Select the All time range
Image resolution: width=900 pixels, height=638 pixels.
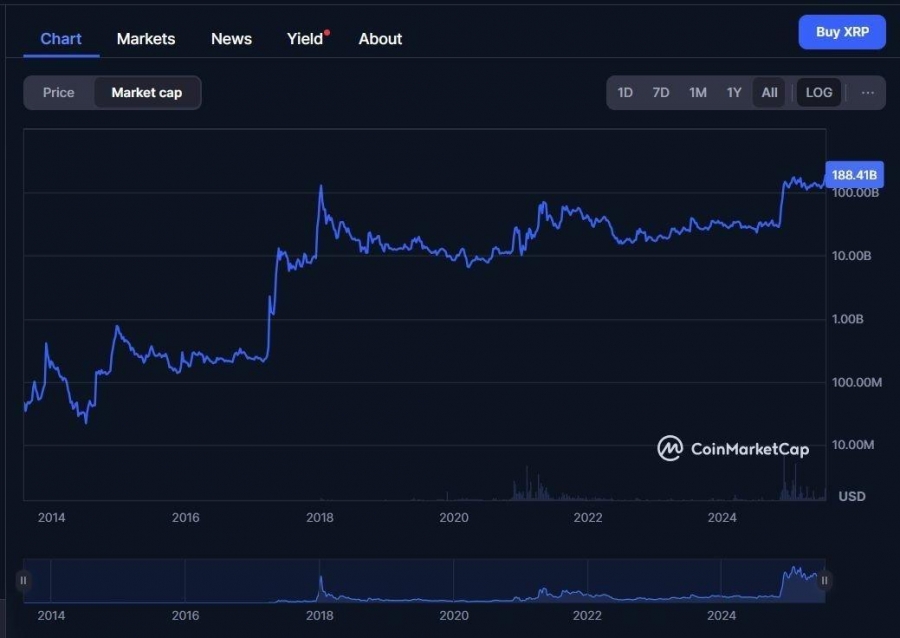click(x=769, y=92)
